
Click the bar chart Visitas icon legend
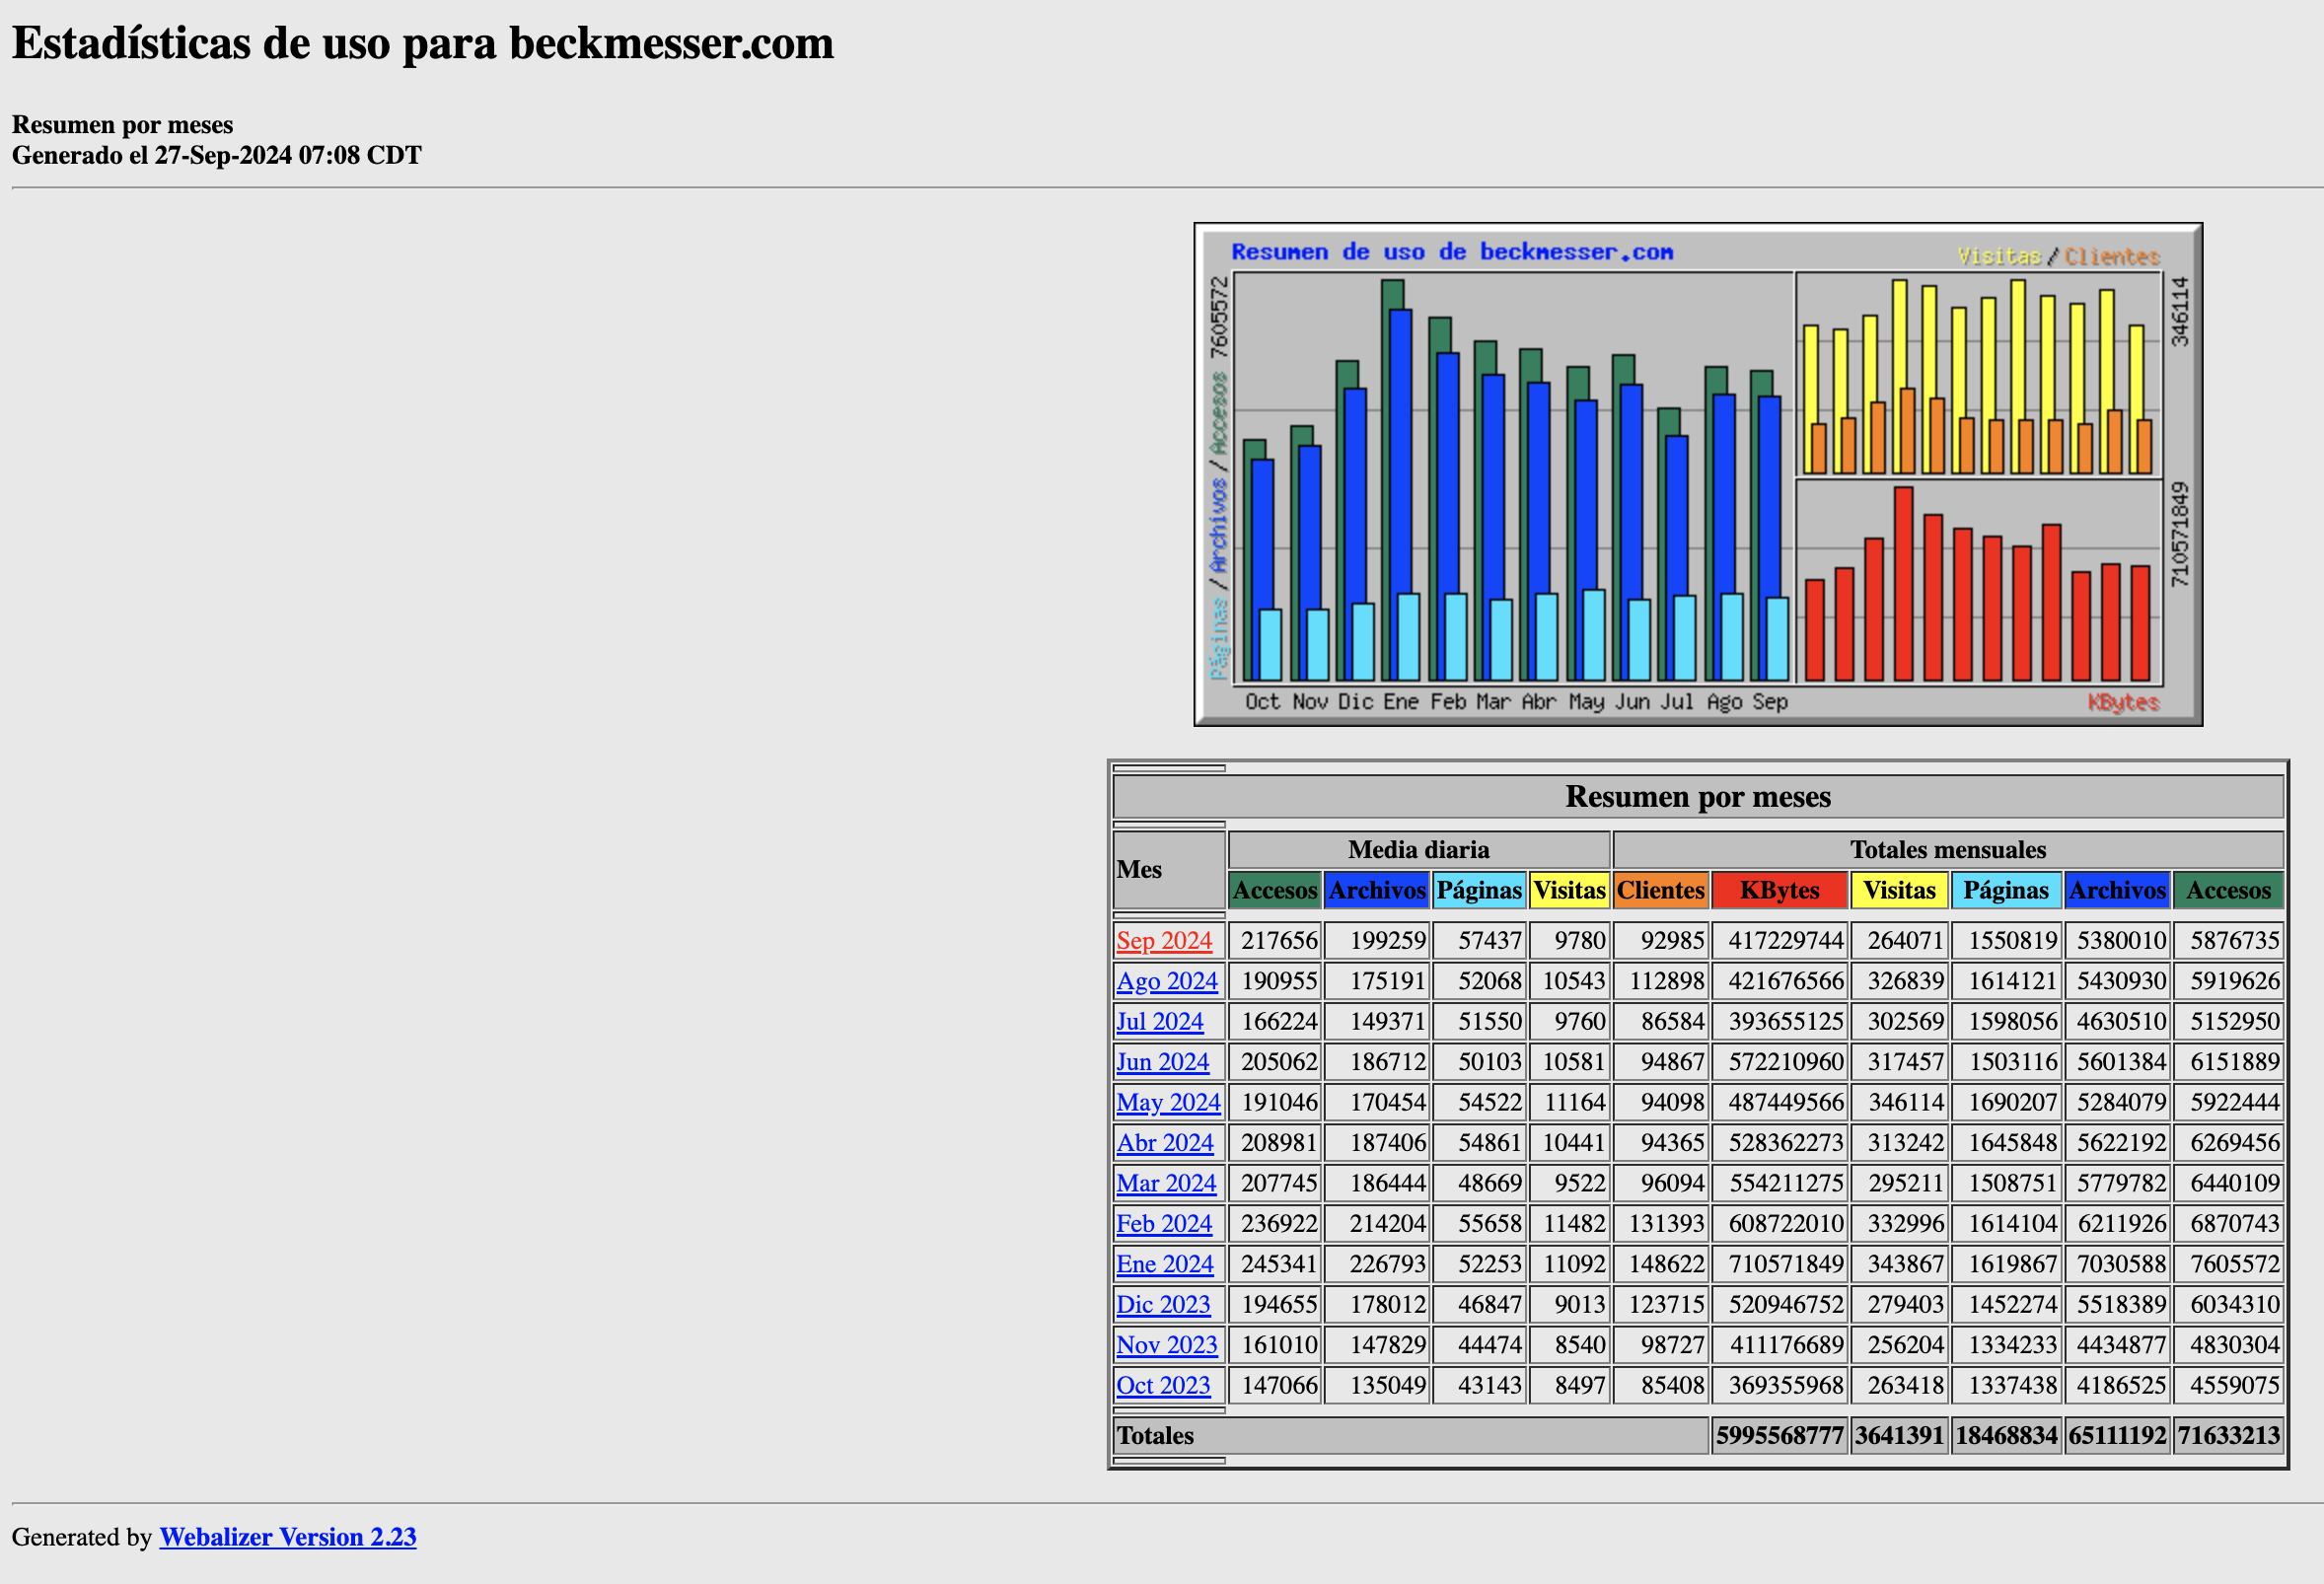(x=1996, y=254)
